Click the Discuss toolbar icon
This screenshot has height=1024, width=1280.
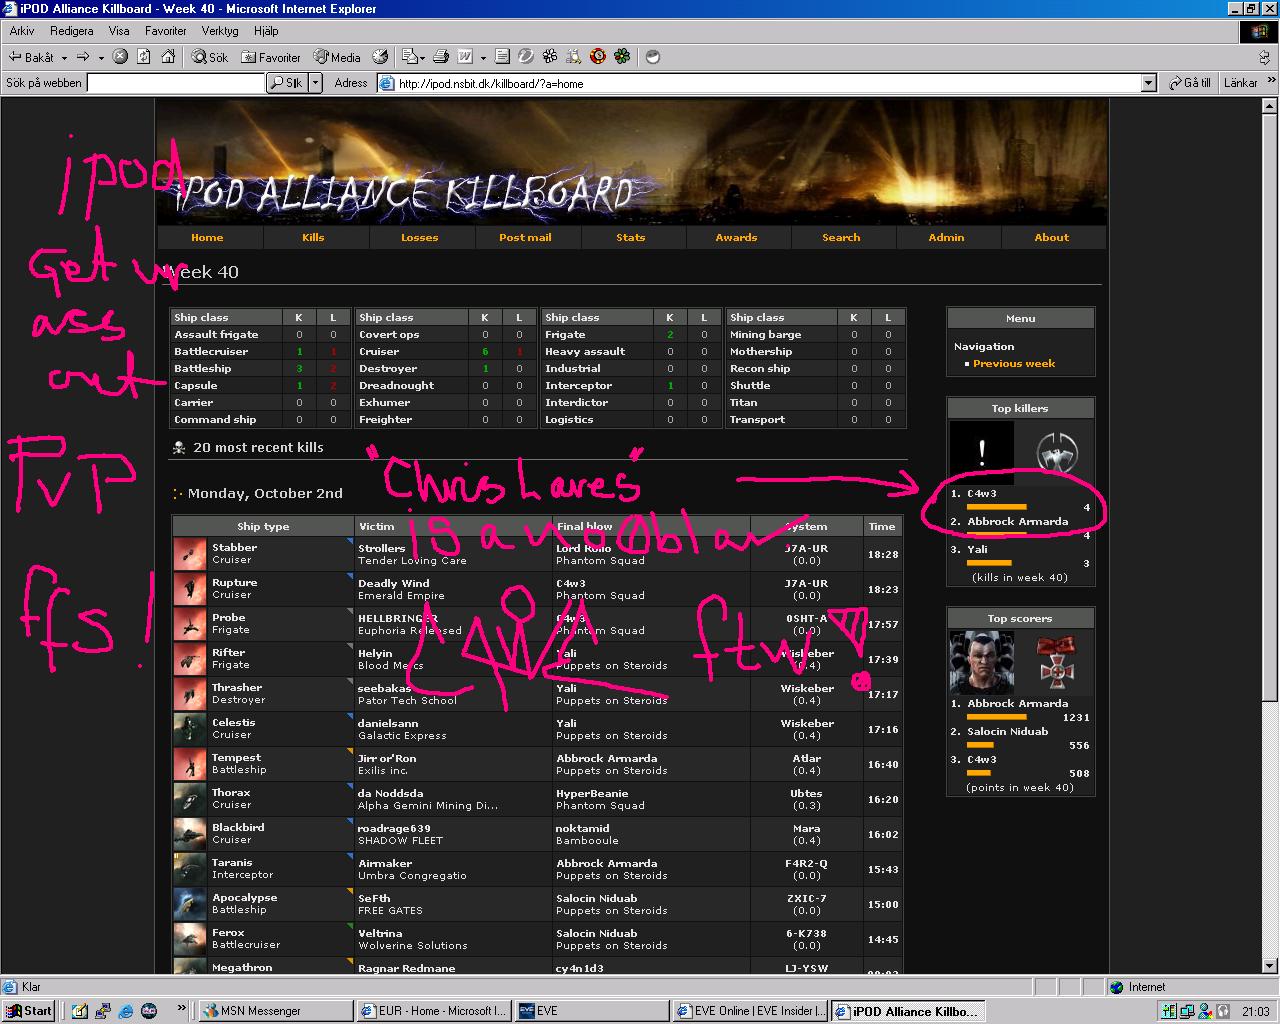[502, 57]
